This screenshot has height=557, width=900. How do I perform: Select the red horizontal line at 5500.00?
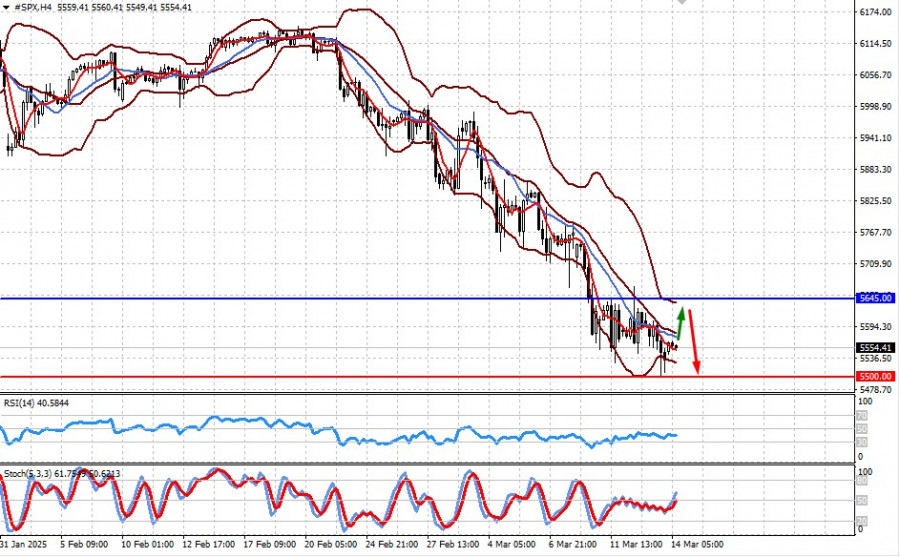[x=428, y=377]
